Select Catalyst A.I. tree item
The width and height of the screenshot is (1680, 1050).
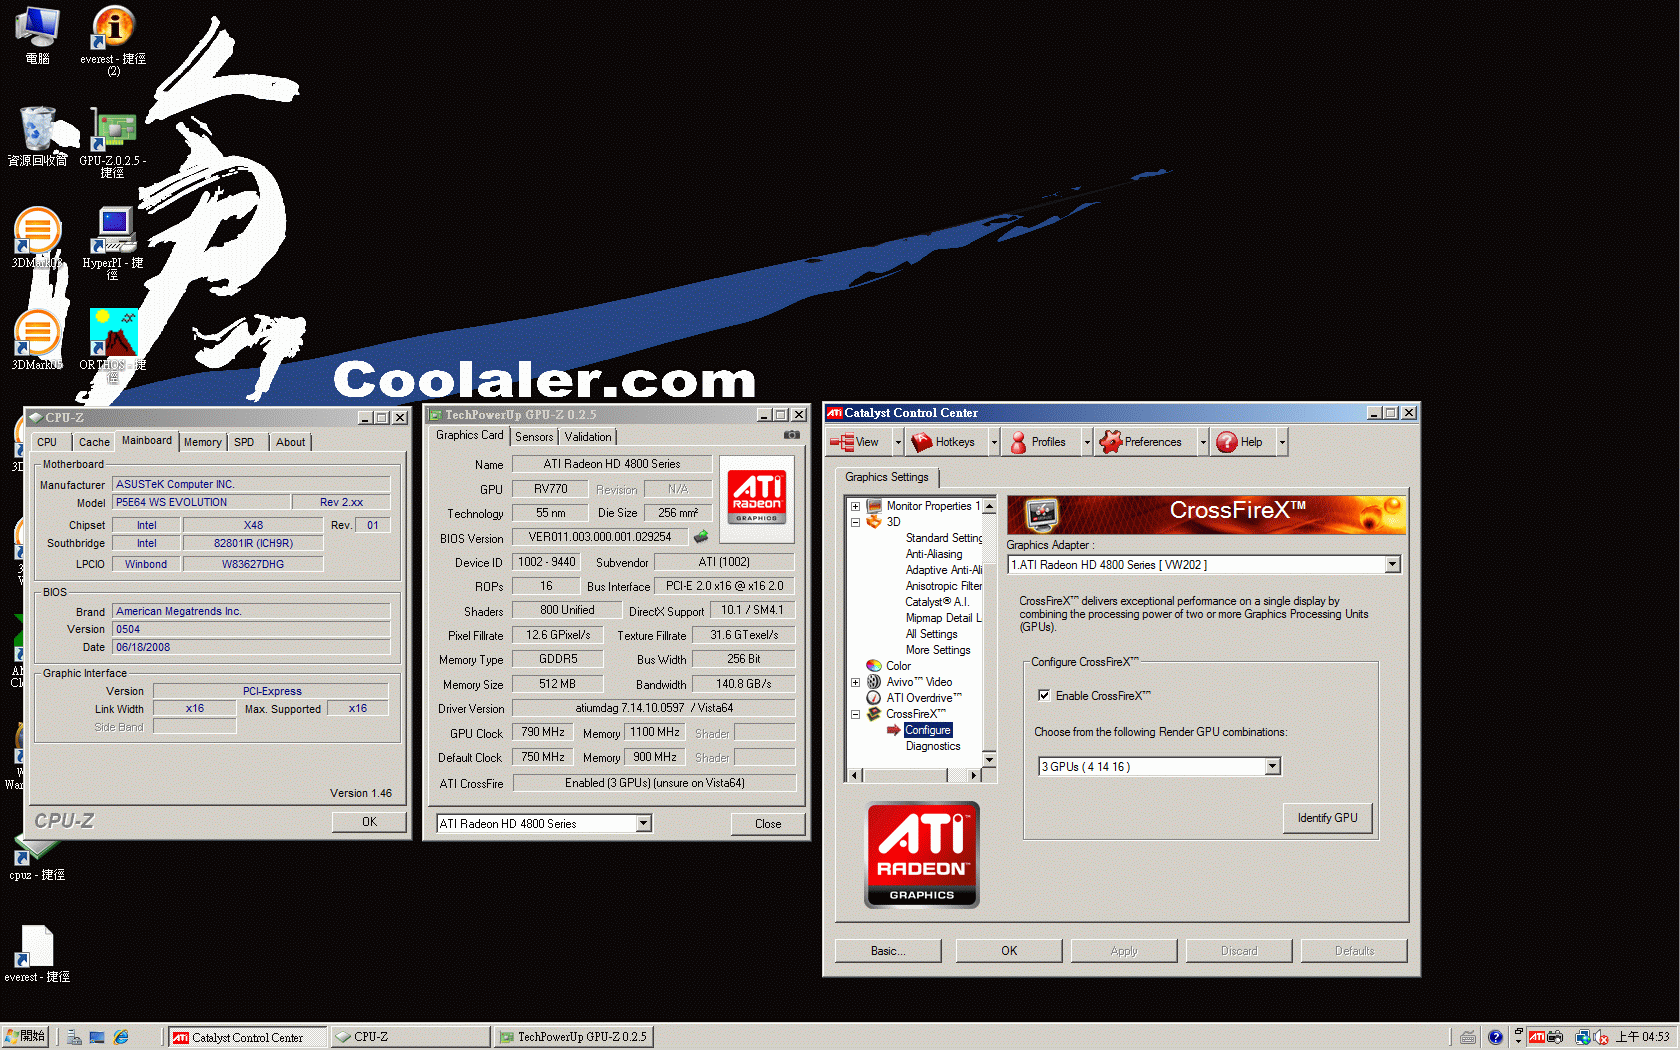(937, 602)
